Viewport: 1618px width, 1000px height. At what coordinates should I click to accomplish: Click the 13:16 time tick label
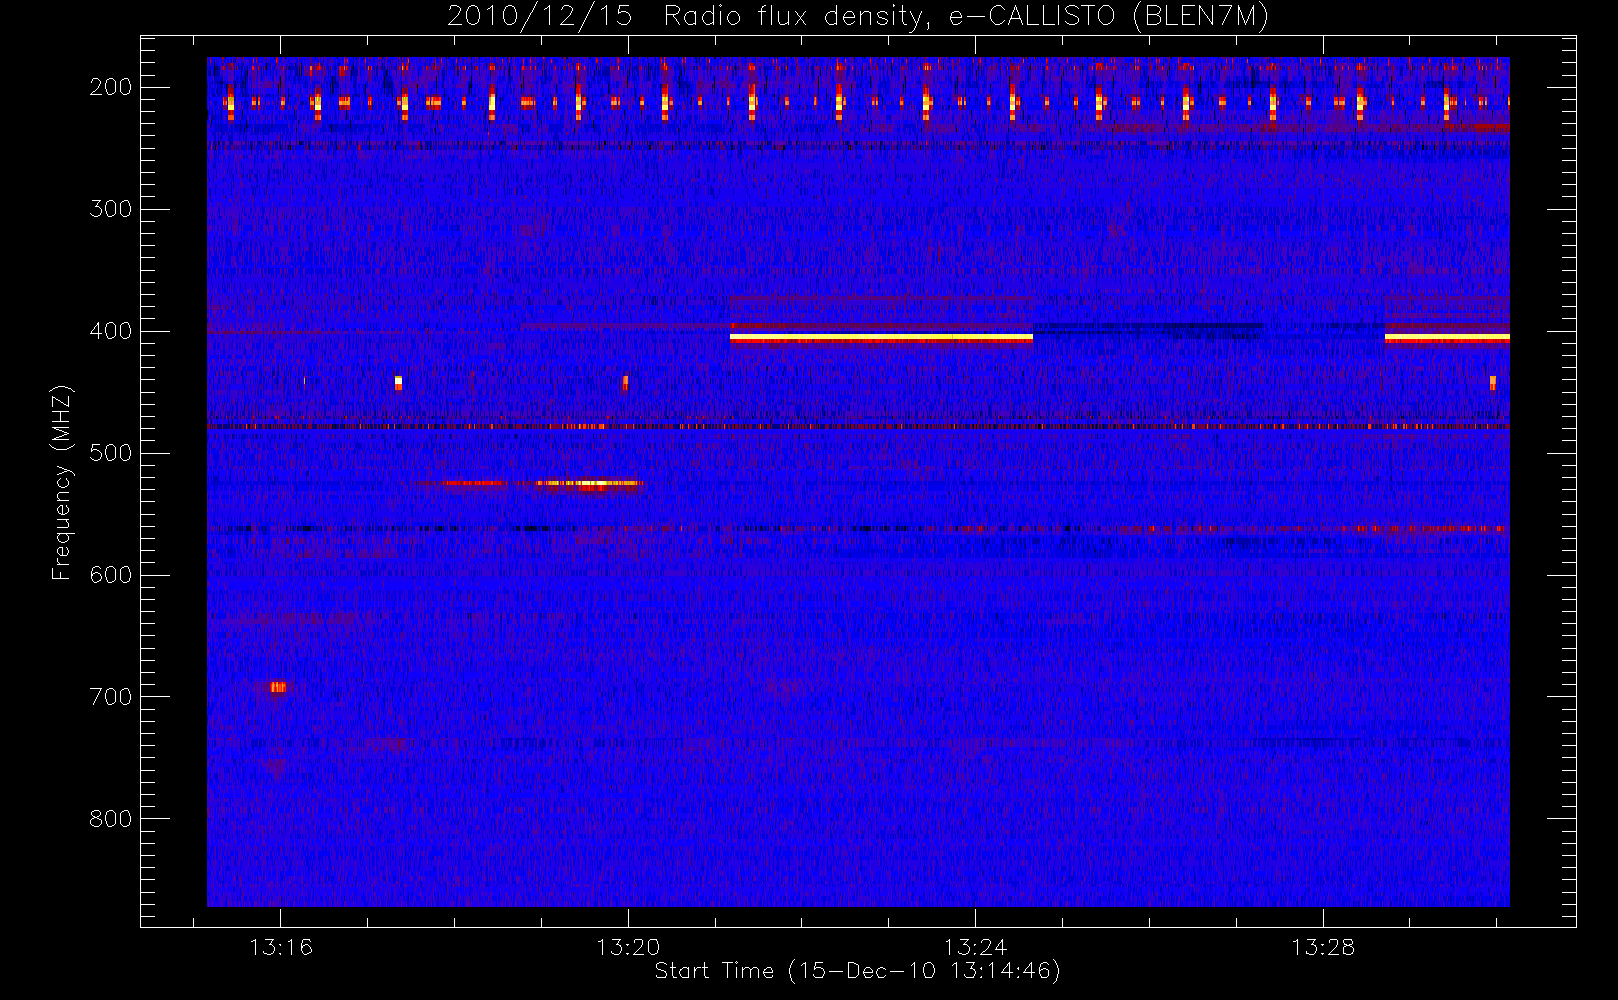[281, 947]
